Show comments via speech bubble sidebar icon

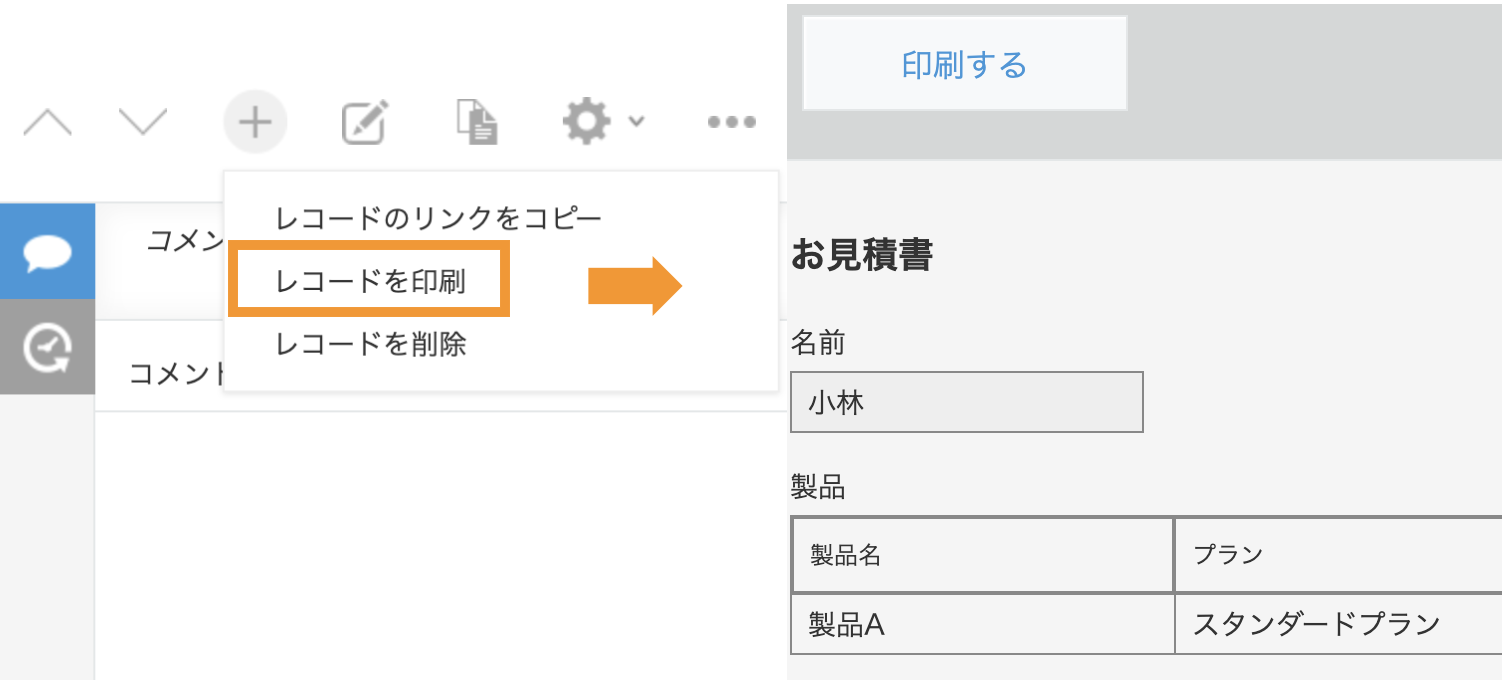[47, 251]
